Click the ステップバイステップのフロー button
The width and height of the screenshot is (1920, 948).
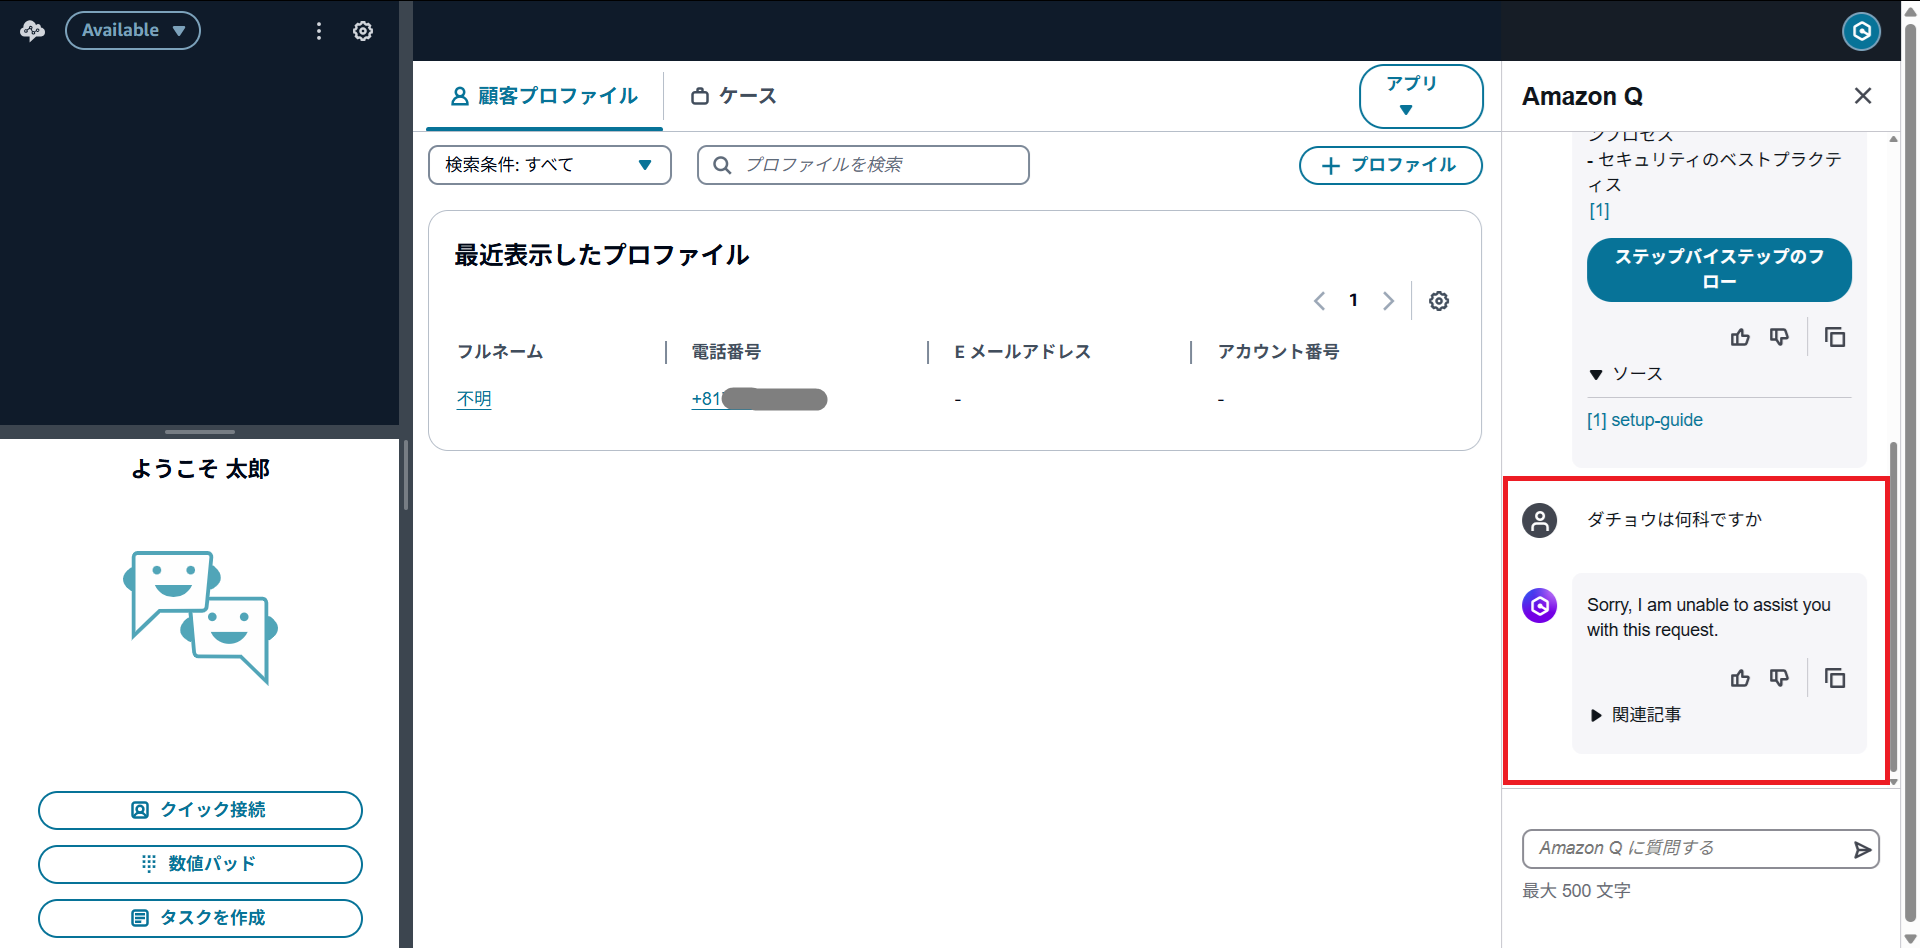pos(1719,270)
